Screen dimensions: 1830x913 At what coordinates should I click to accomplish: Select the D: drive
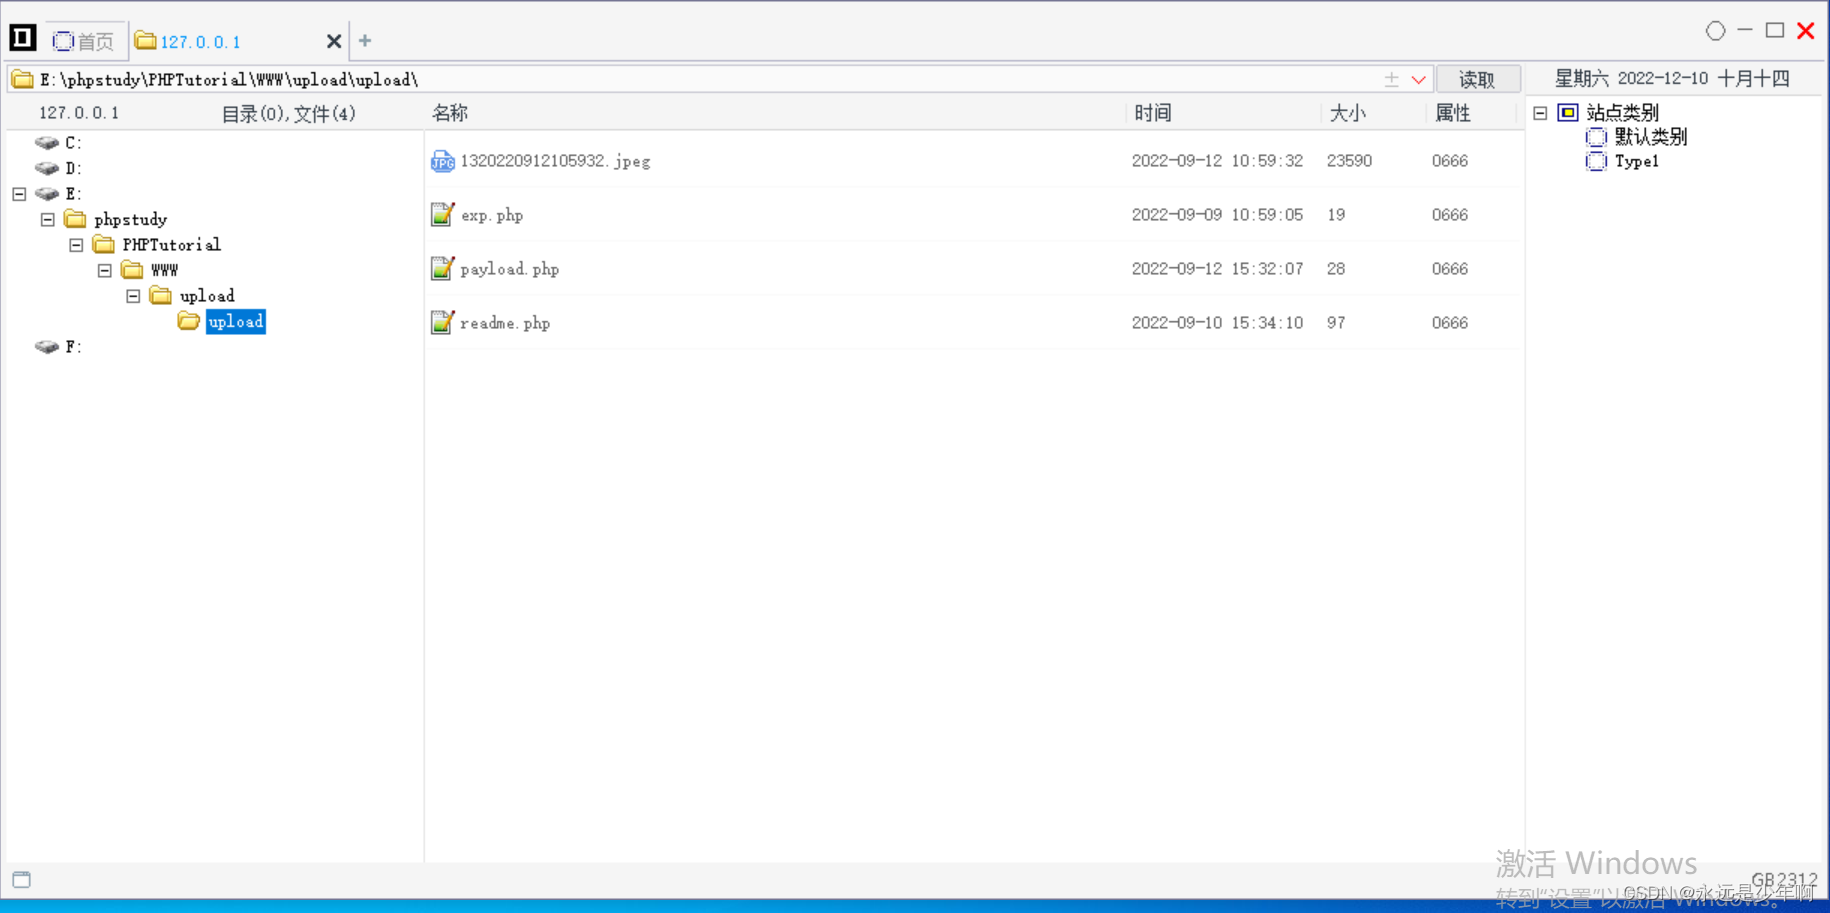[73, 168]
